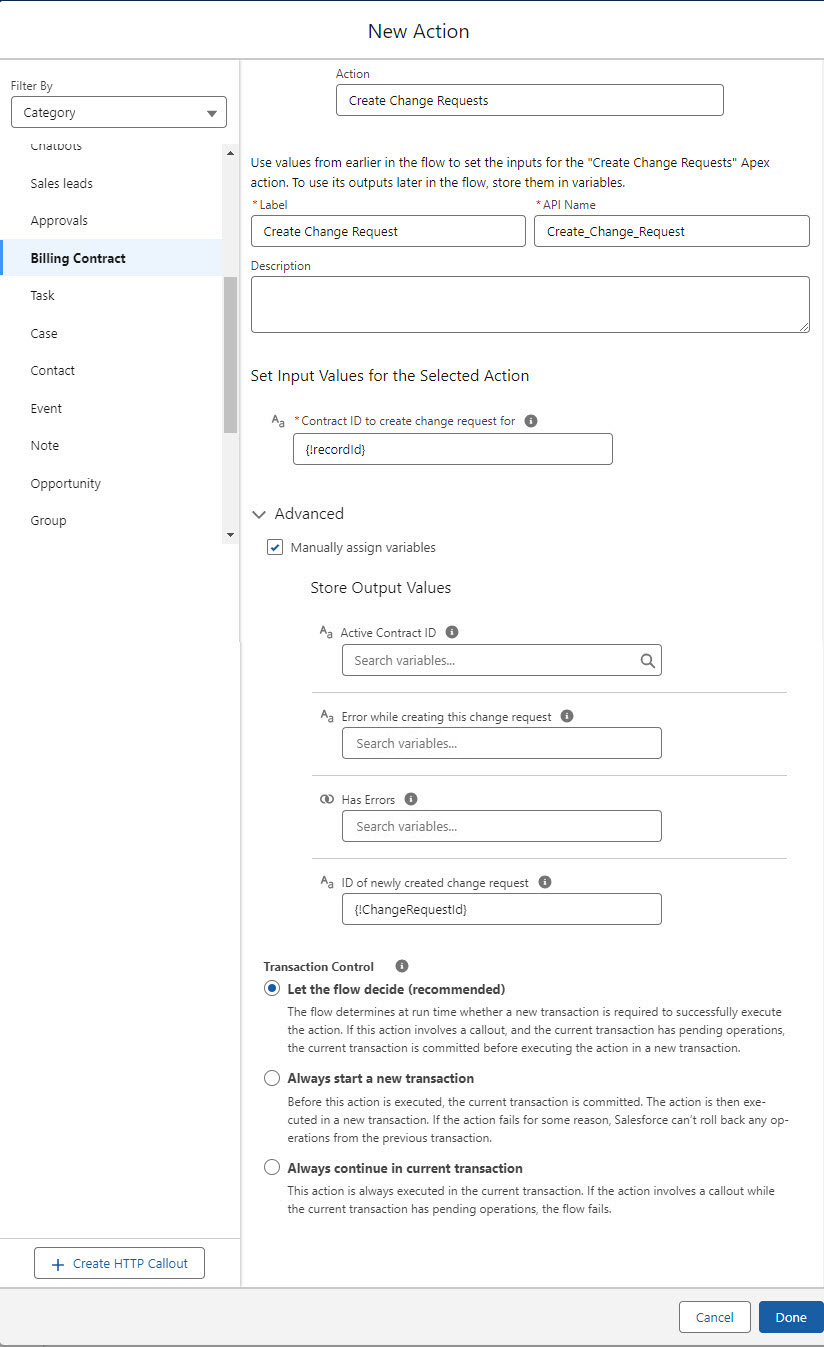Viewport: 824px width, 1347px height.
Task: Click into the Description text area
Action: pyautogui.click(x=530, y=304)
